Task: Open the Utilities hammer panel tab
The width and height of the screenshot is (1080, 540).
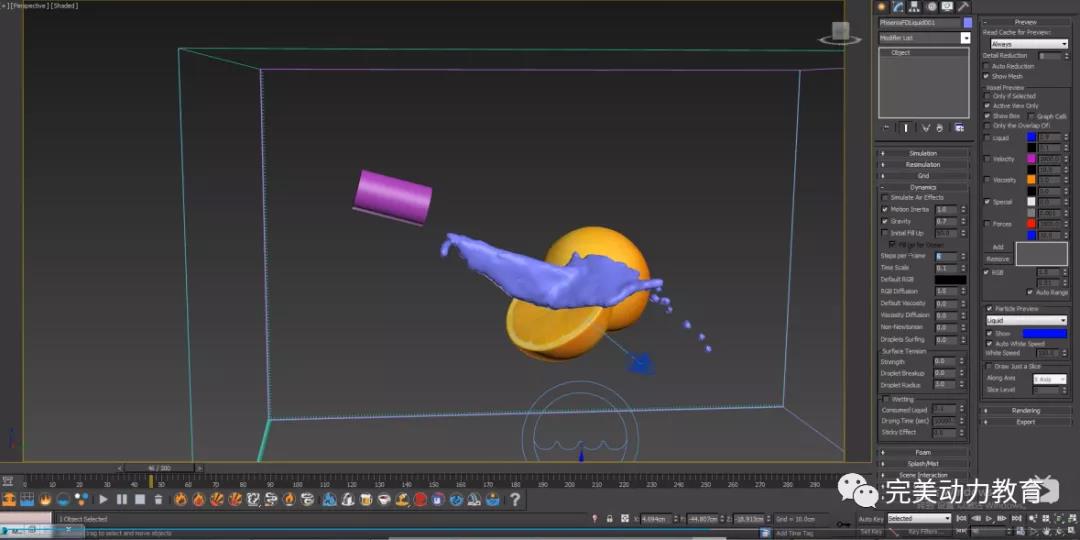Action: pyautogui.click(x=964, y=6)
